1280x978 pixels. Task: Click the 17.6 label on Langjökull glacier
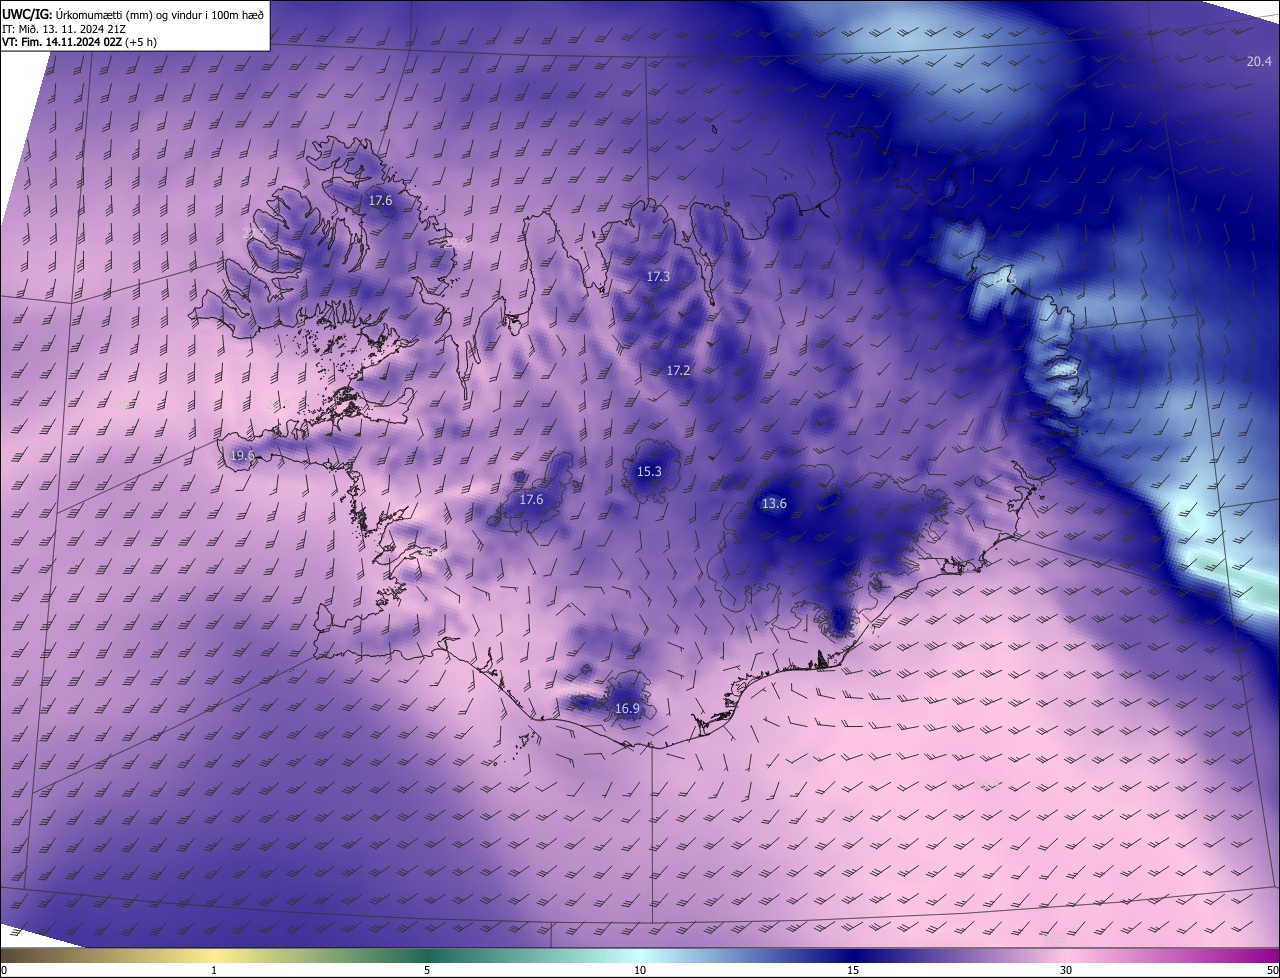531,500
